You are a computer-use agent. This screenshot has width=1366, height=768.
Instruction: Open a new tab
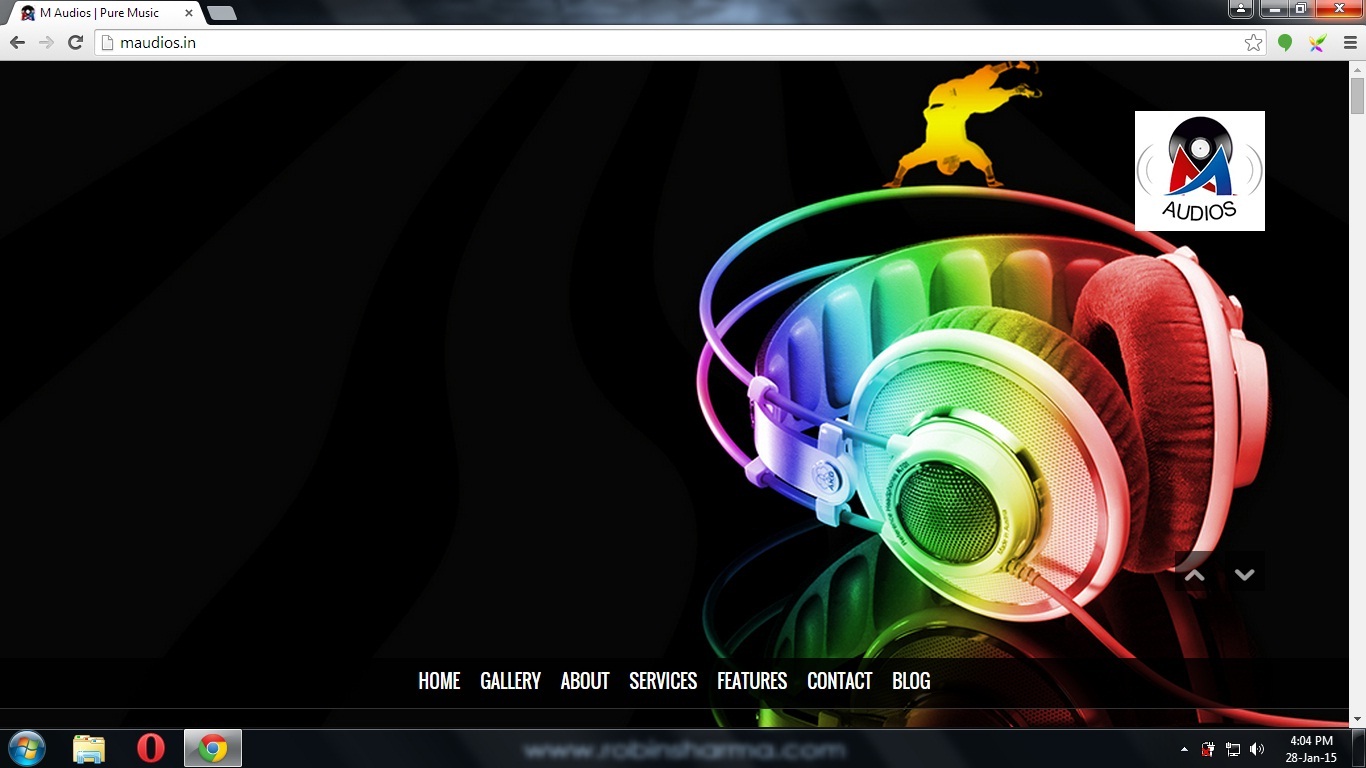pyautogui.click(x=221, y=13)
